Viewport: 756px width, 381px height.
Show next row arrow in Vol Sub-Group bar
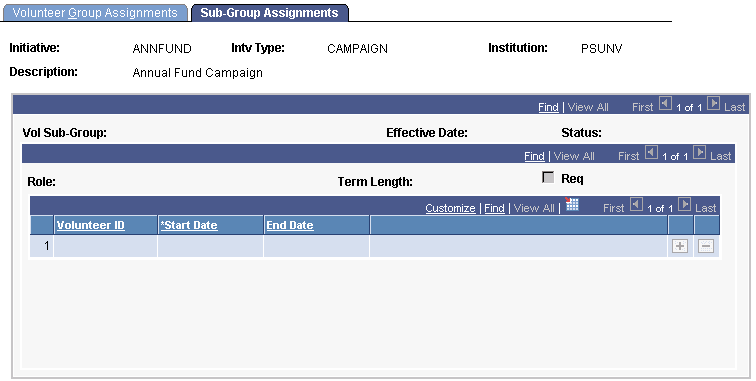coord(714,103)
